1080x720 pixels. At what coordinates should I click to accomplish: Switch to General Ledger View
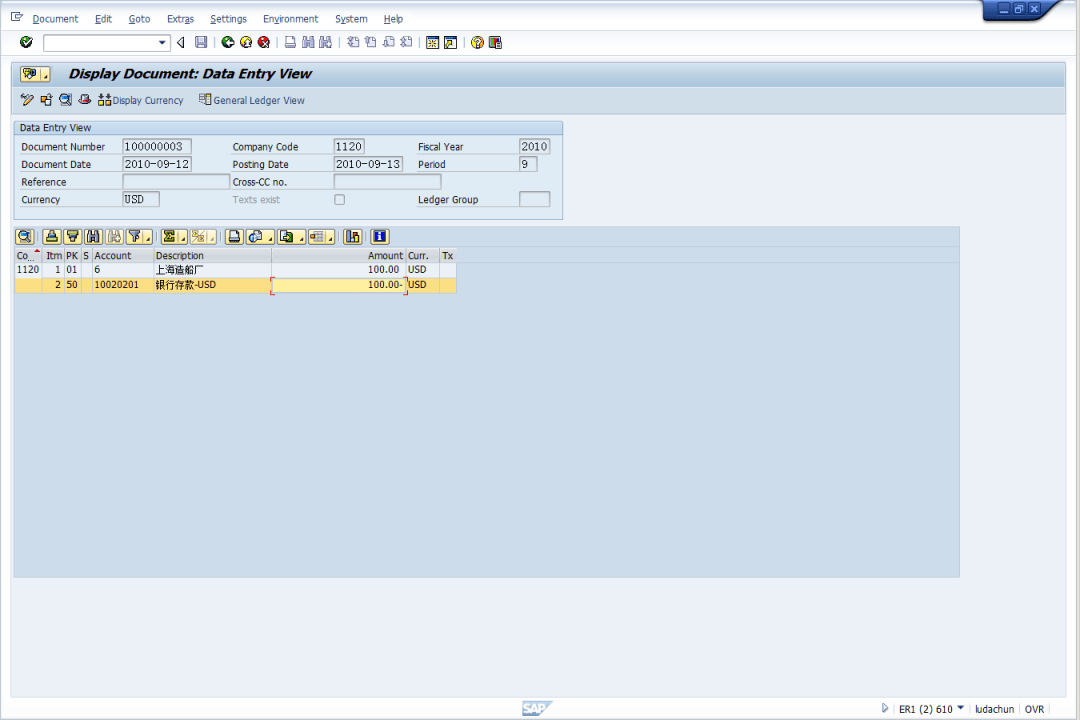coord(252,100)
